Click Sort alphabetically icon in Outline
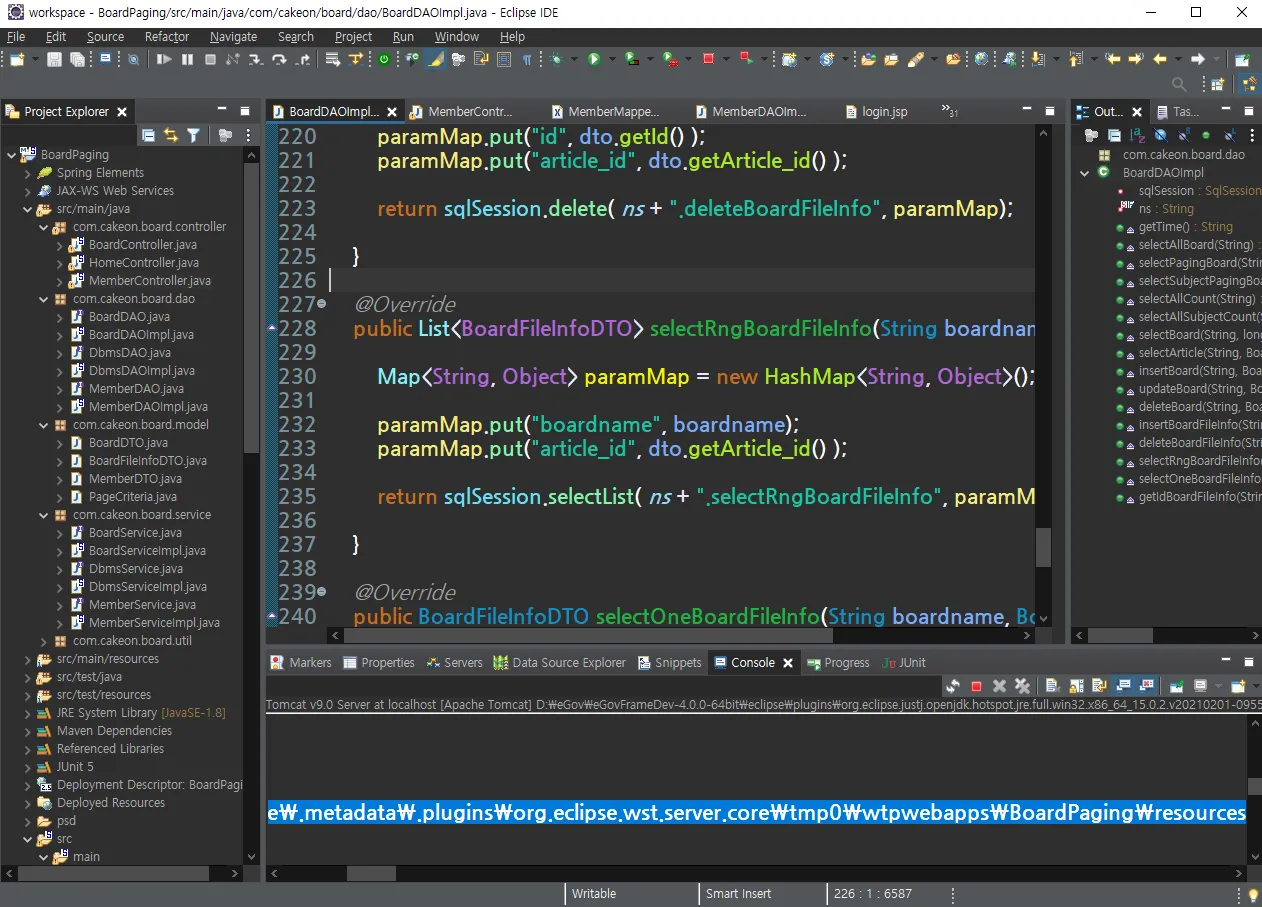The height and width of the screenshot is (907, 1262). (1137, 136)
